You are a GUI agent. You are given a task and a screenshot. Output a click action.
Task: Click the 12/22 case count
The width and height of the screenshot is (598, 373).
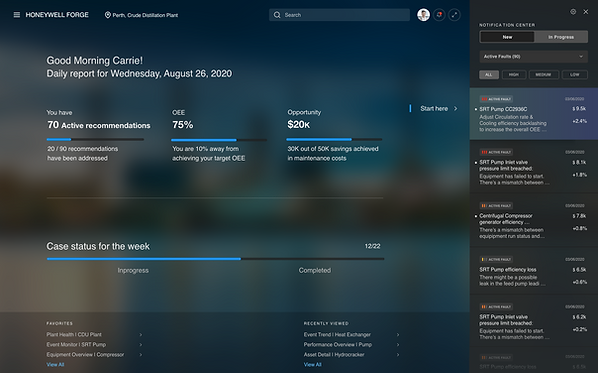click(x=372, y=246)
